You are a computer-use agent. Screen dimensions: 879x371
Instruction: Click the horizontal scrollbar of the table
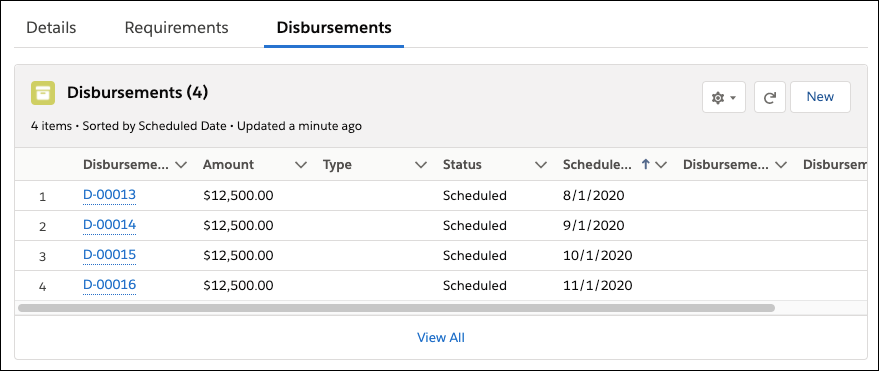click(396, 308)
